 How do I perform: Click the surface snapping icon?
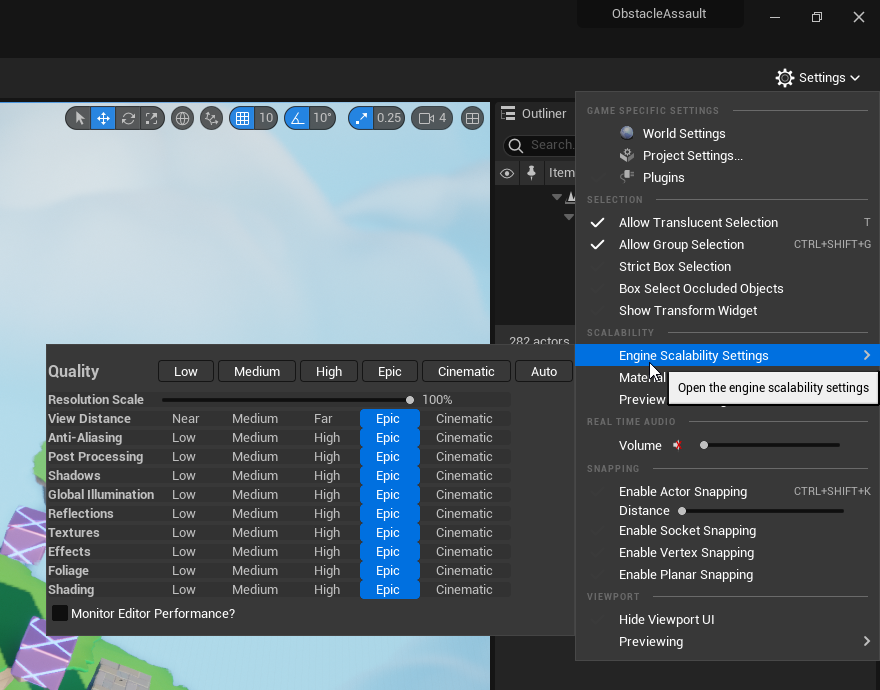point(211,118)
